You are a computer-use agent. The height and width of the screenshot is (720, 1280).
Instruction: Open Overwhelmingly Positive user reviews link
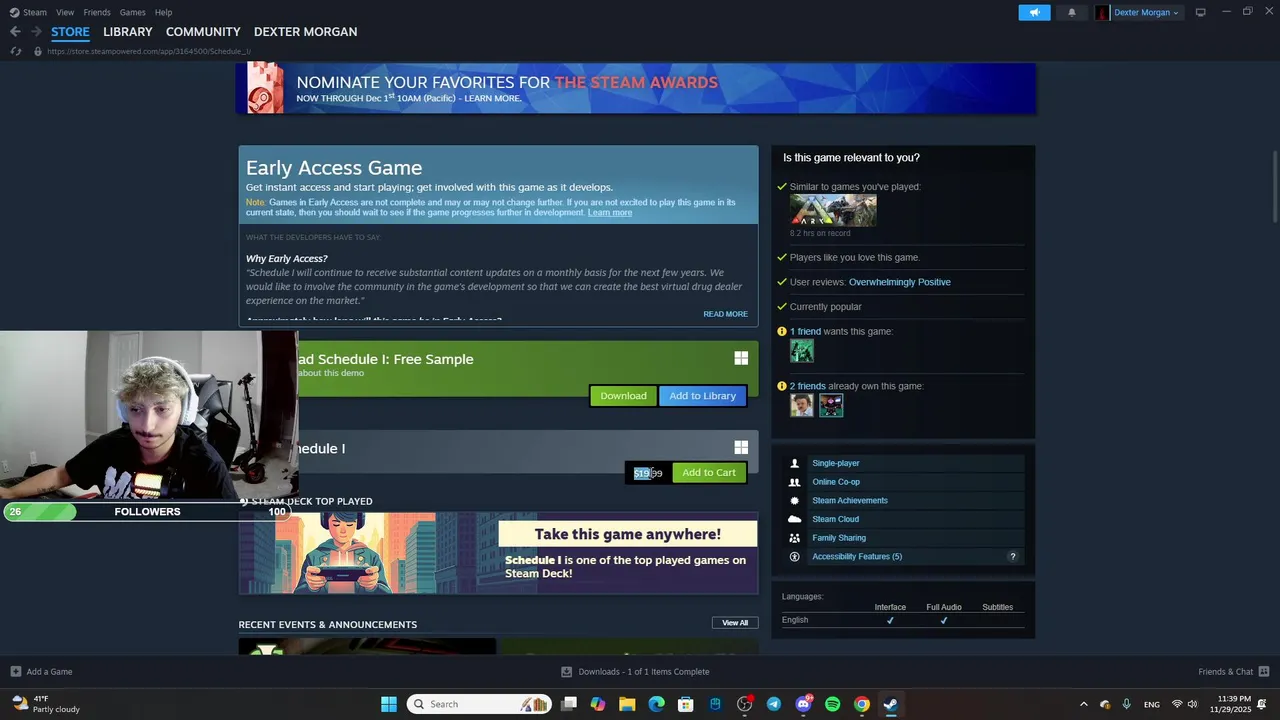click(x=900, y=282)
